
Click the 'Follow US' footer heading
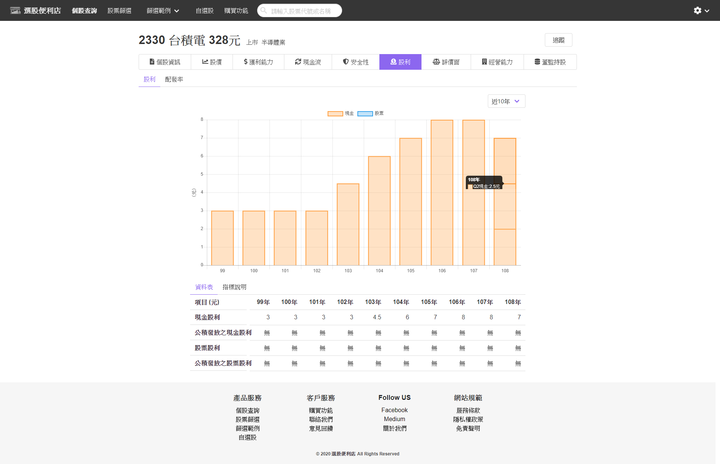394,397
